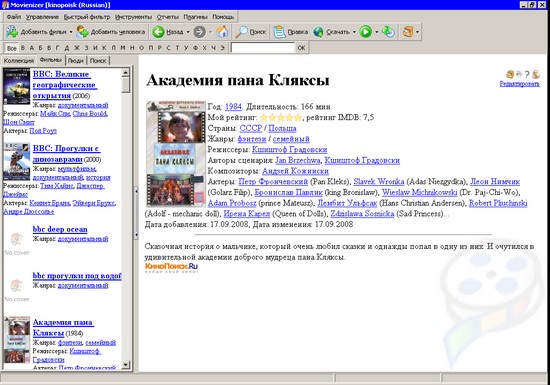Expand the Скачать dropdown arrow

coord(354,32)
